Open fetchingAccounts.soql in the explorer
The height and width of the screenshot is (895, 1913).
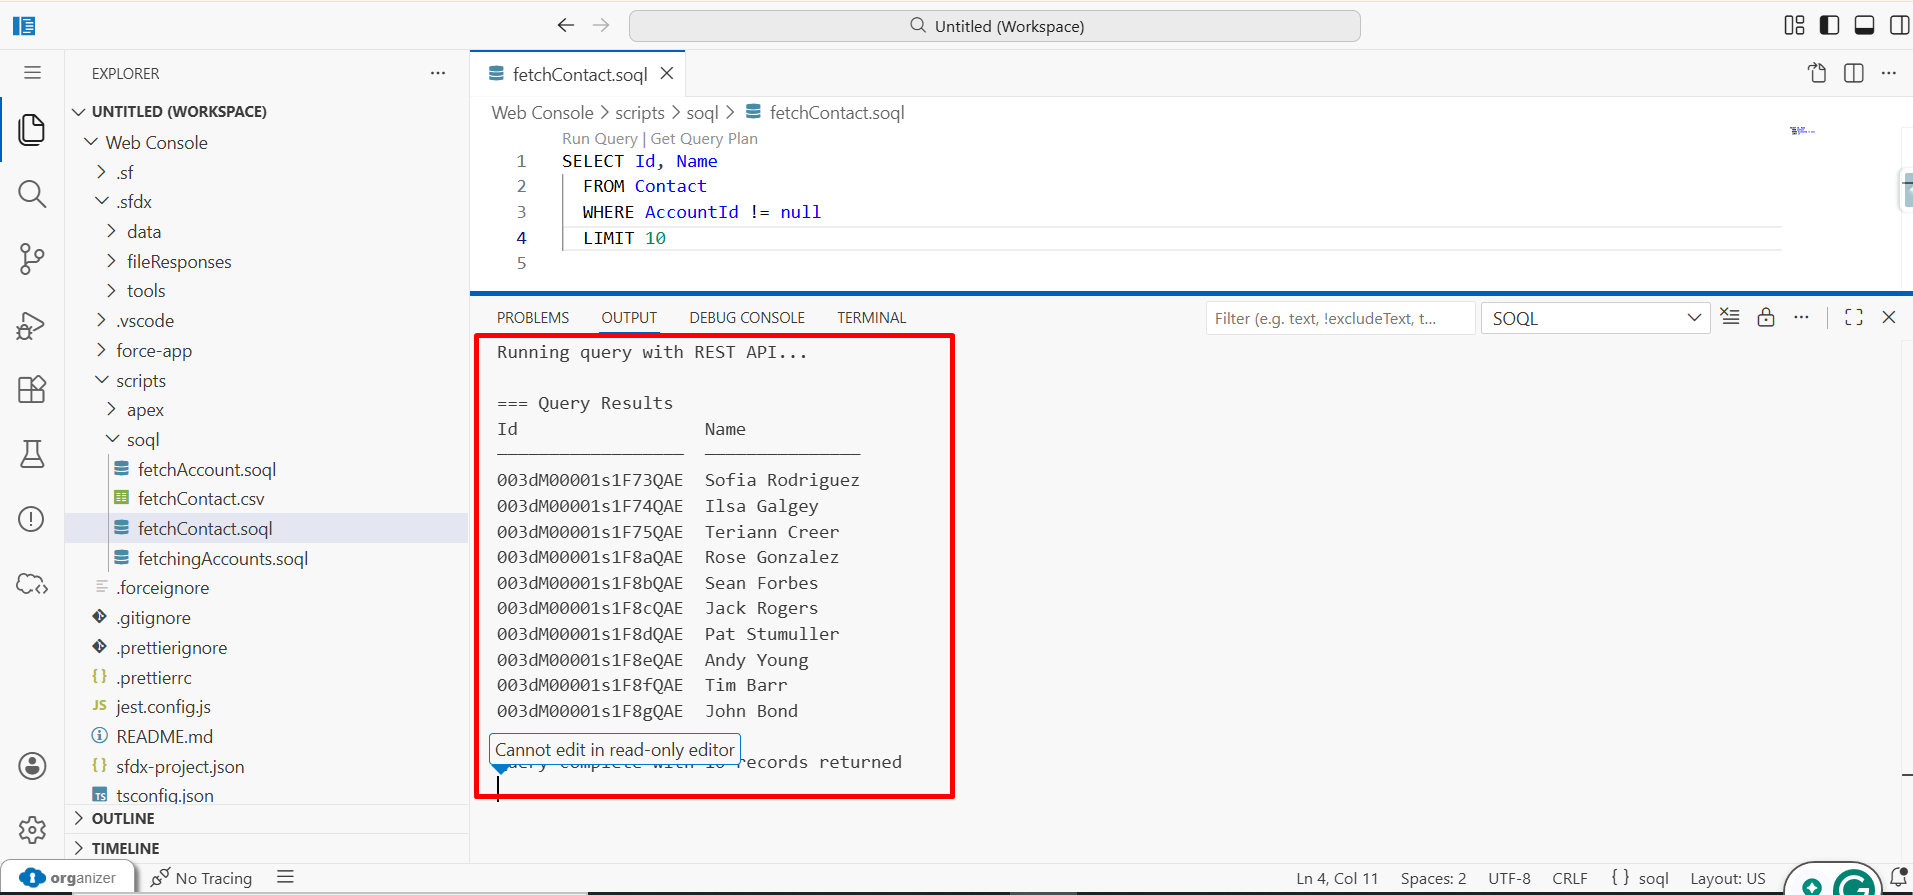(222, 558)
